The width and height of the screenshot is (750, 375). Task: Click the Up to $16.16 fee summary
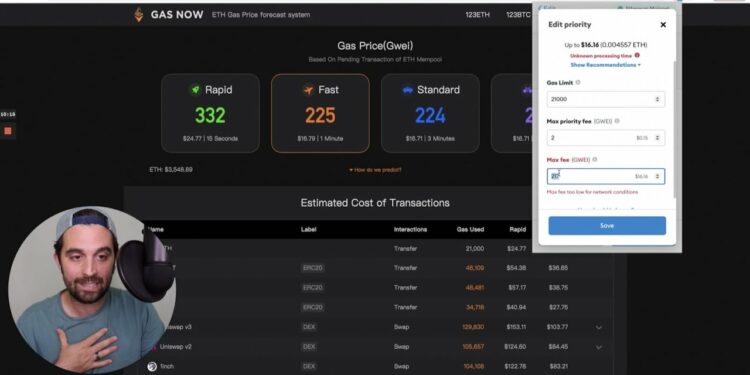pos(606,45)
